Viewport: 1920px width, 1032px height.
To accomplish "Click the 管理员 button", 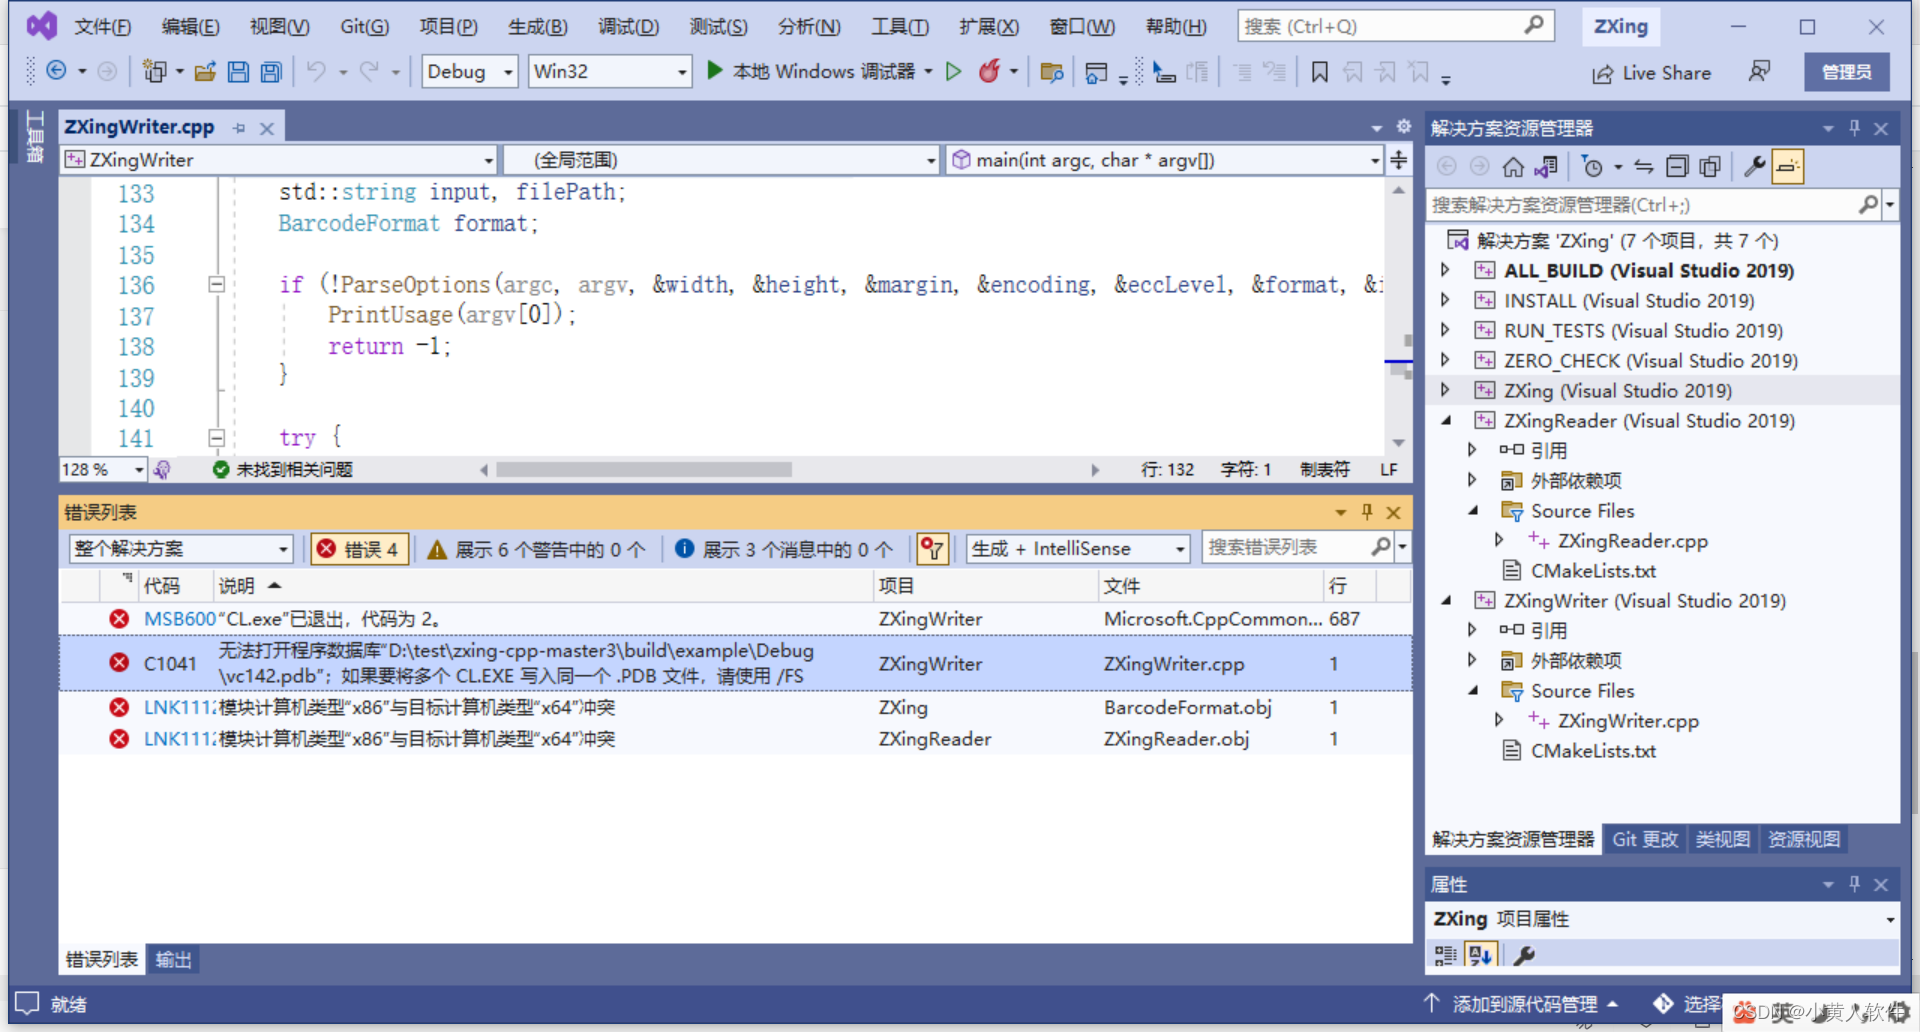I will pos(1845,71).
